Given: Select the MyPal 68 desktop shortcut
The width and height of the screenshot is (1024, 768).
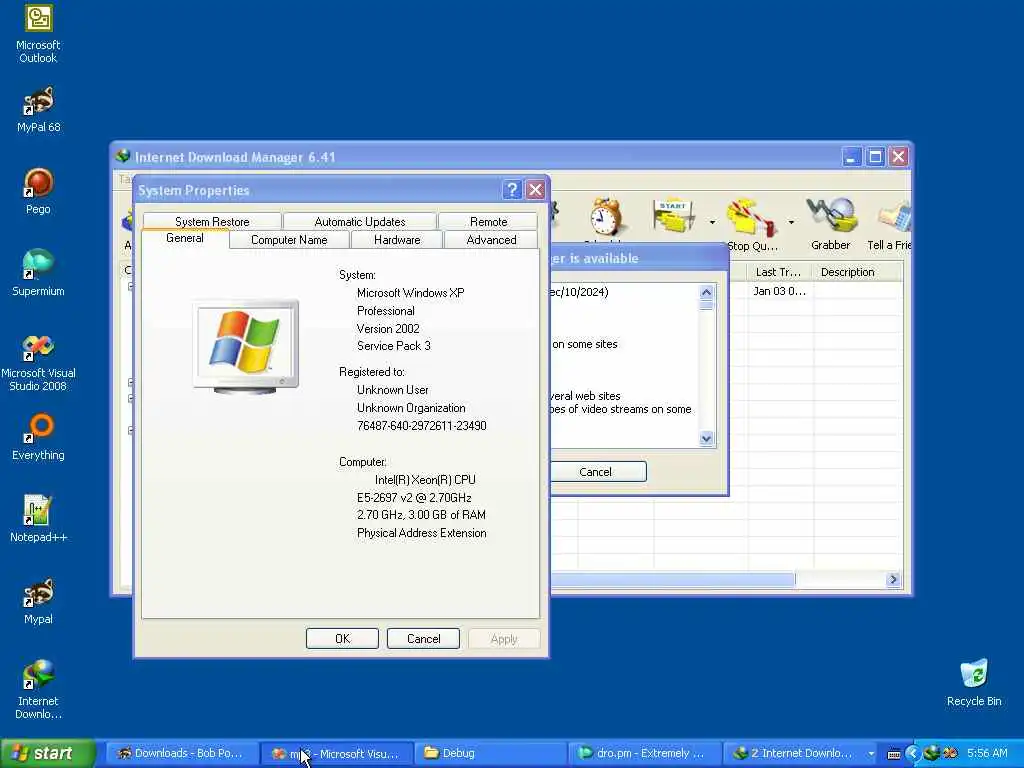Looking at the screenshot, I should pyautogui.click(x=38, y=110).
